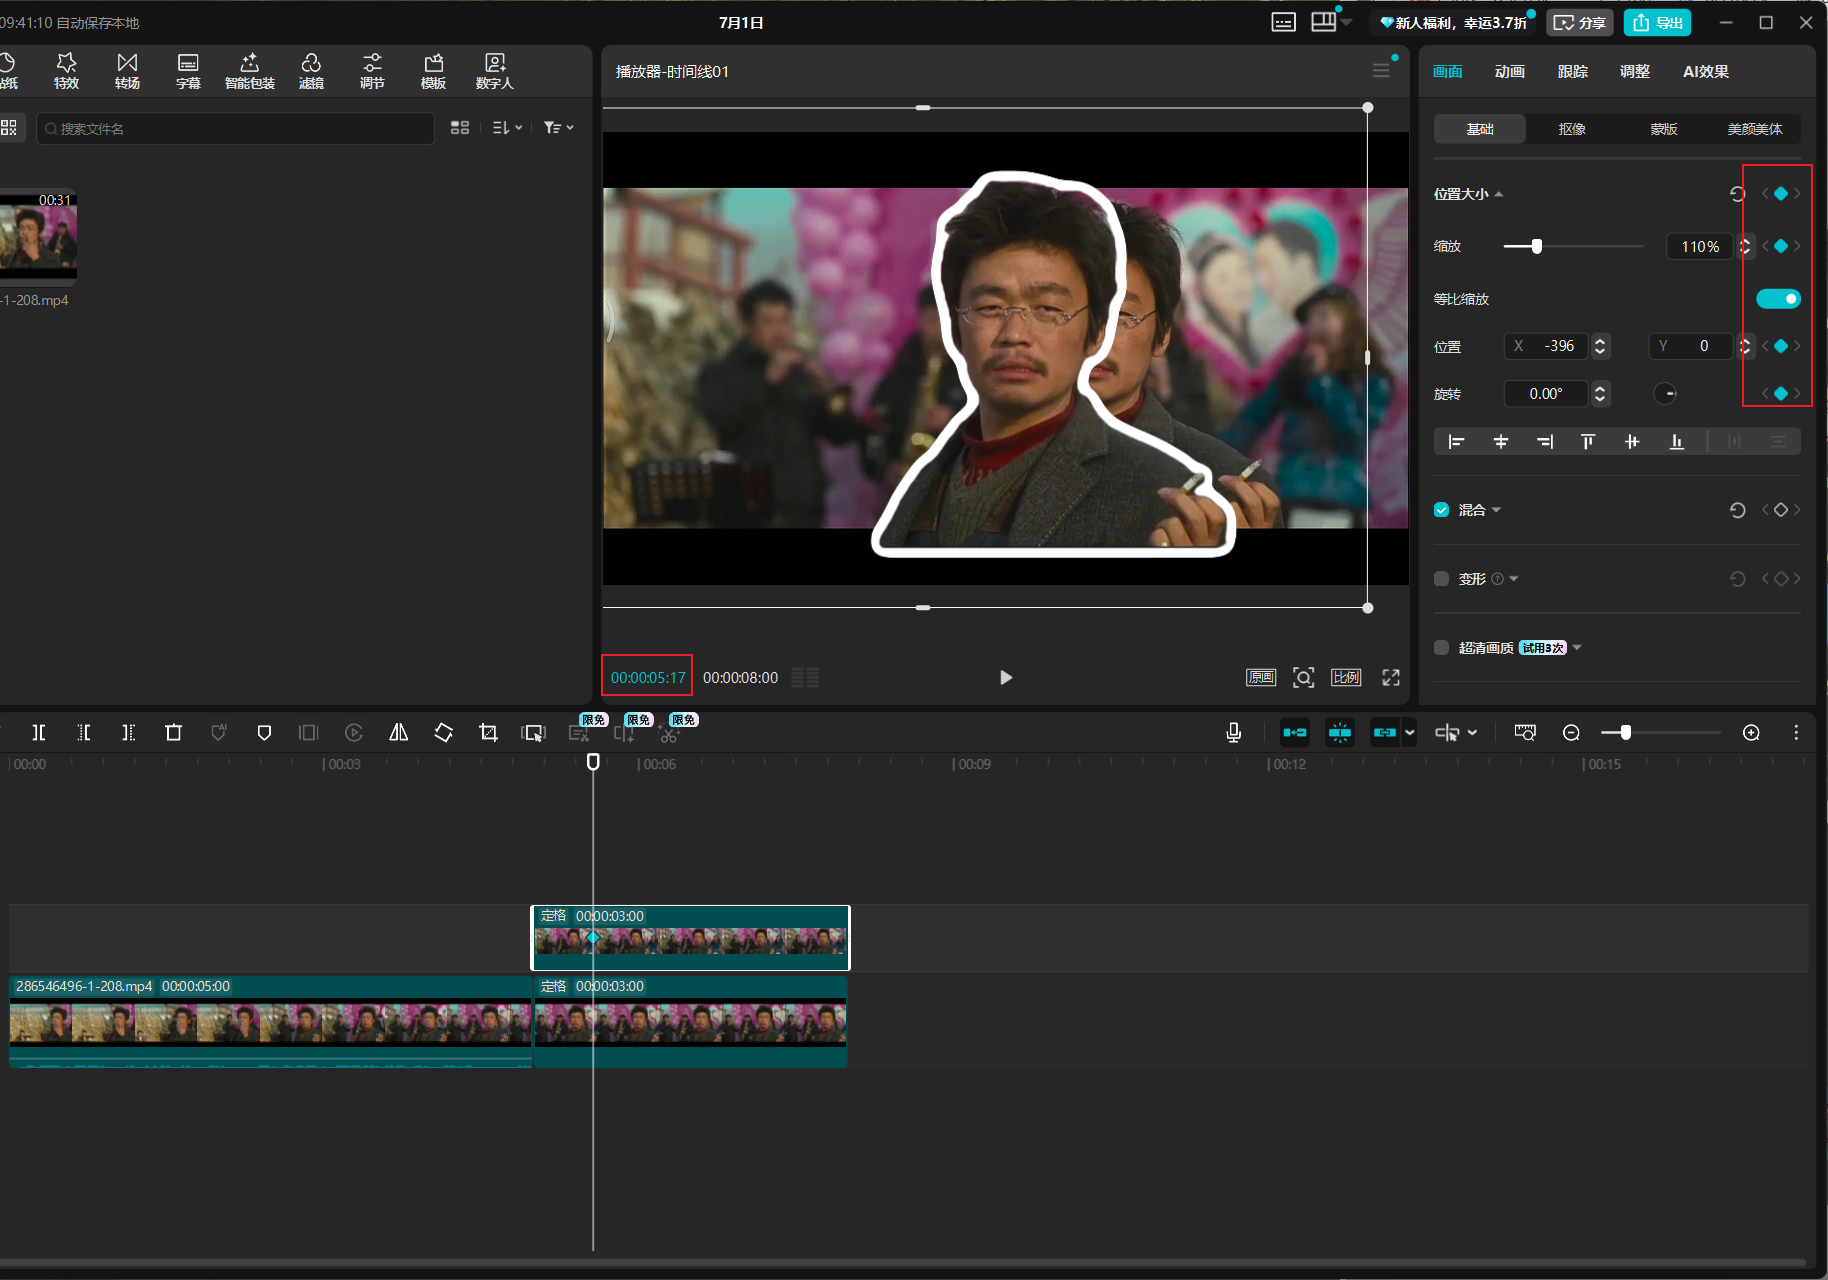Open the 智能包装 smart packaging panel

point(250,71)
